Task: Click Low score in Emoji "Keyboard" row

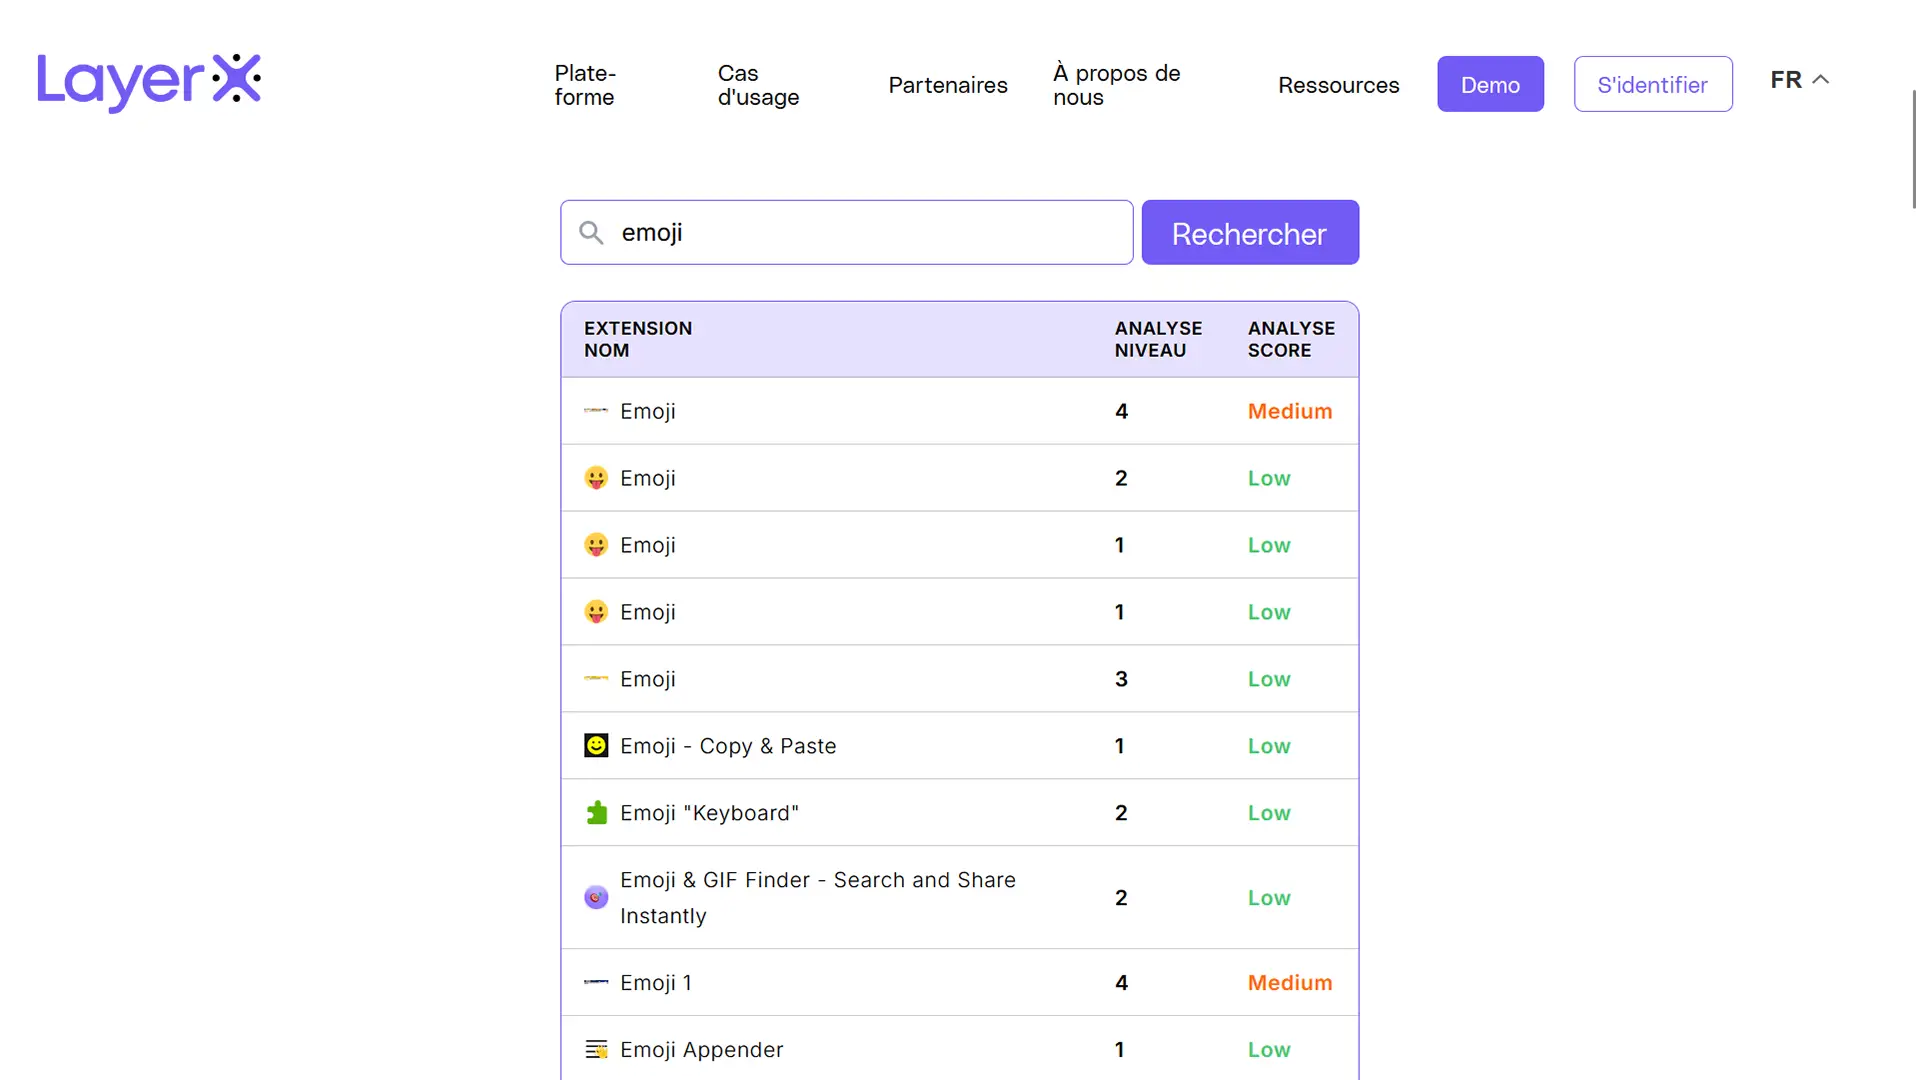Action: (1269, 813)
